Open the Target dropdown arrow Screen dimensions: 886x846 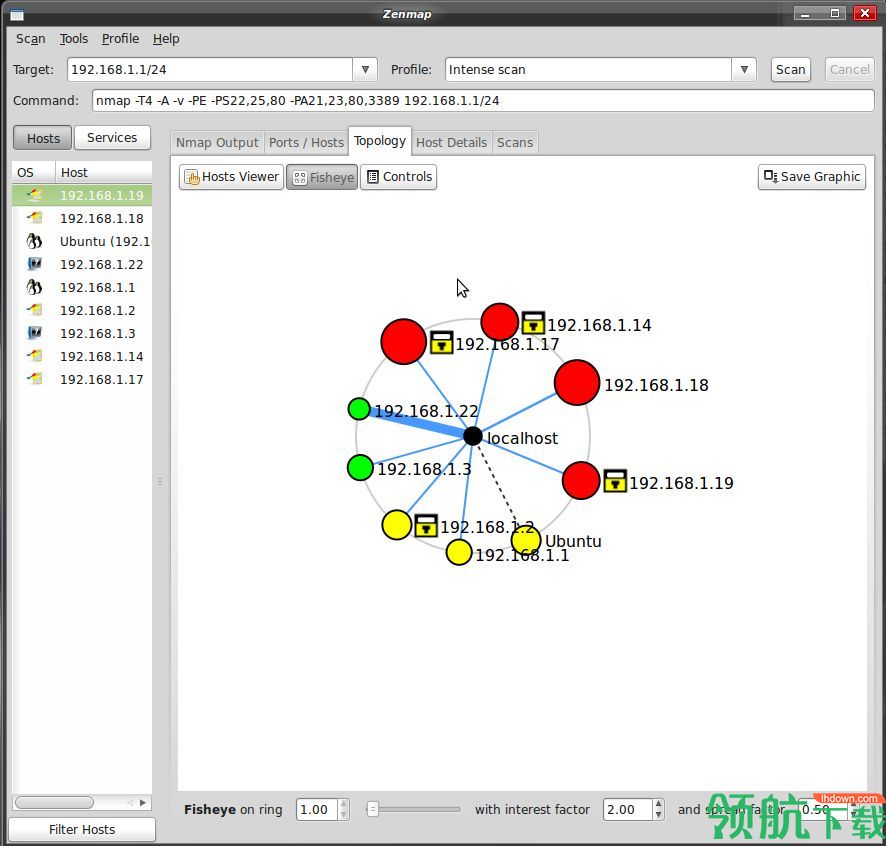tap(365, 70)
